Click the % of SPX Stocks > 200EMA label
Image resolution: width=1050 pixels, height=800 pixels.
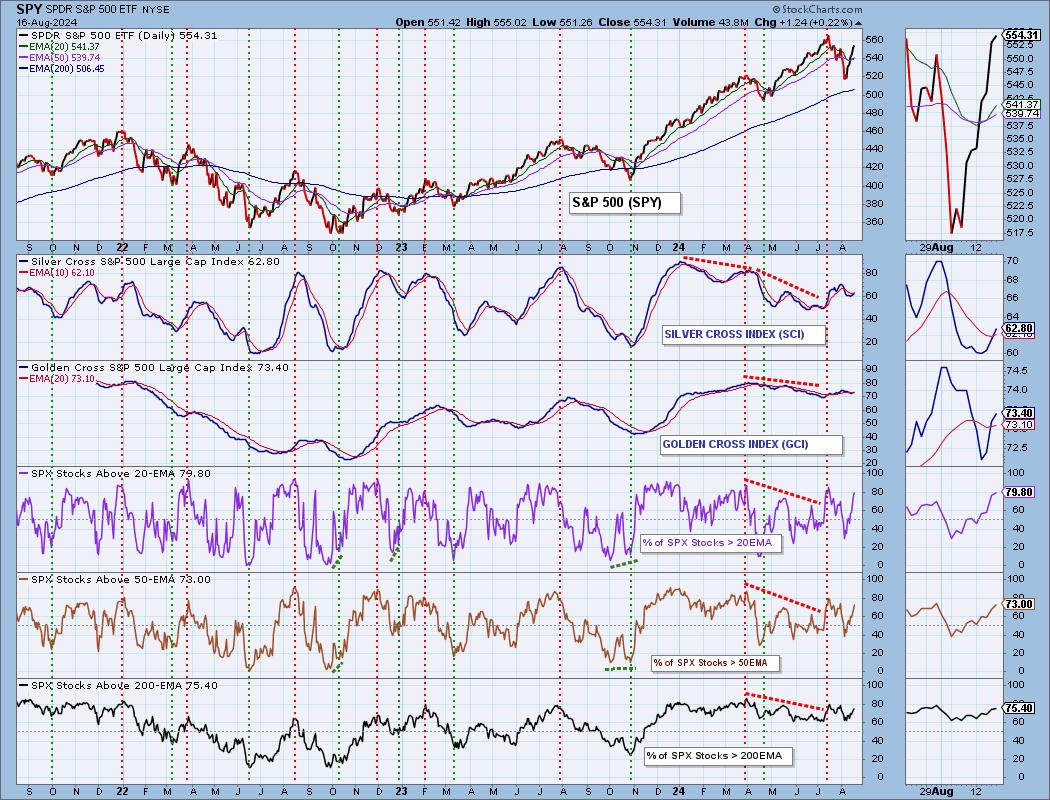pos(719,756)
